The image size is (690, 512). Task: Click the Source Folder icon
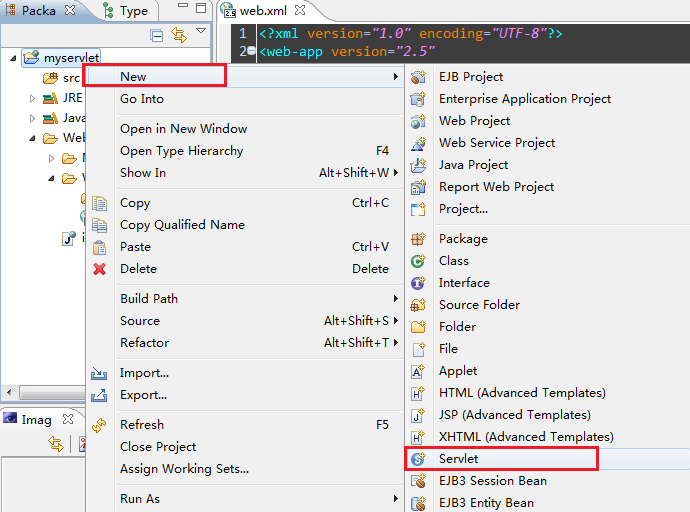(x=418, y=305)
